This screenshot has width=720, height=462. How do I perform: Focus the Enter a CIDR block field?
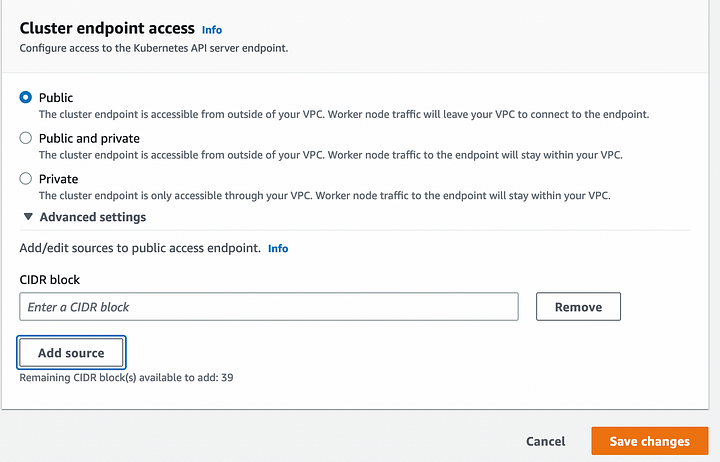pyautogui.click(x=269, y=306)
